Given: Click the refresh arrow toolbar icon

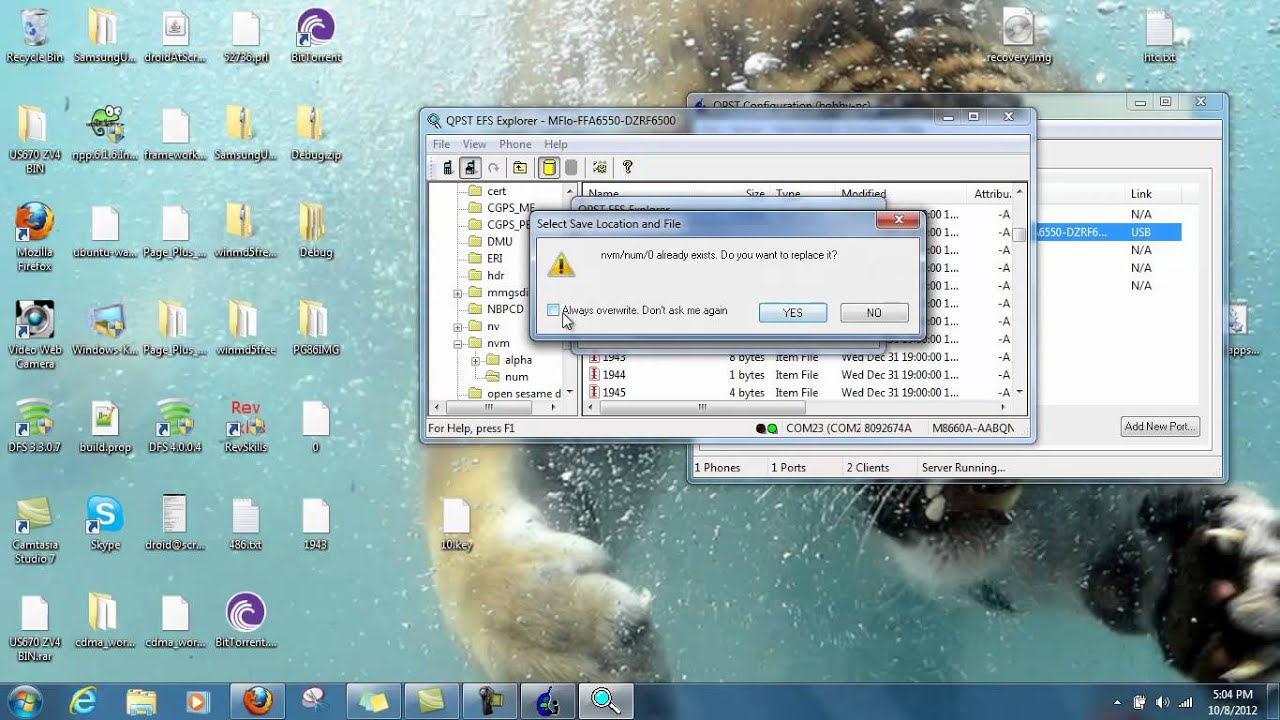Looking at the screenshot, I should (493, 168).
